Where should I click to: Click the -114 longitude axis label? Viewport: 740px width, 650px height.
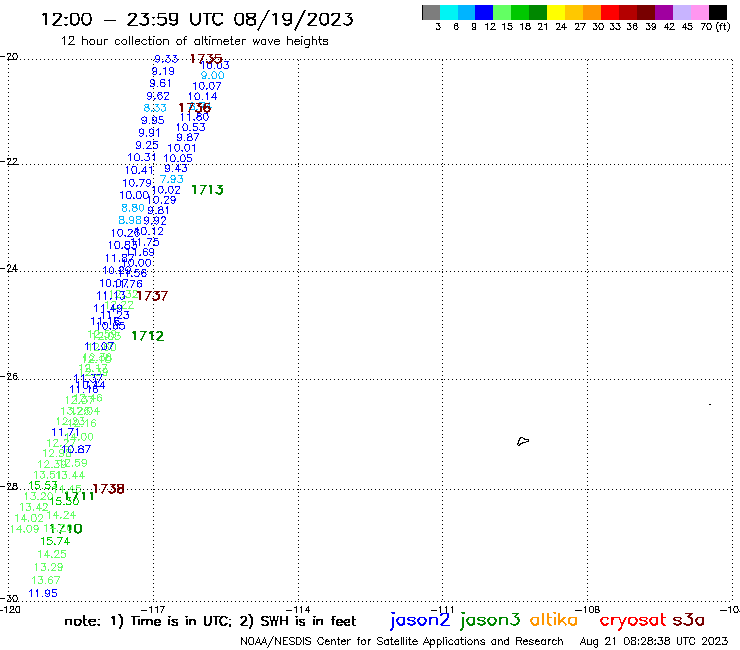[299, 609]
